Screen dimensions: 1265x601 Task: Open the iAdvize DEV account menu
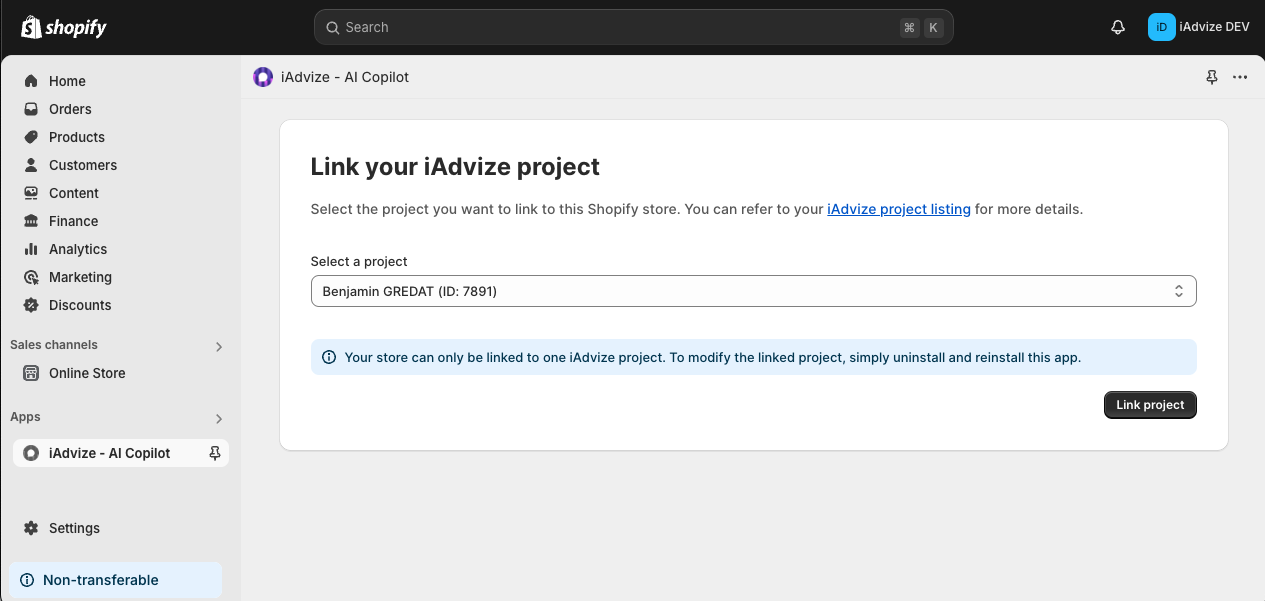coord(1199,27)
